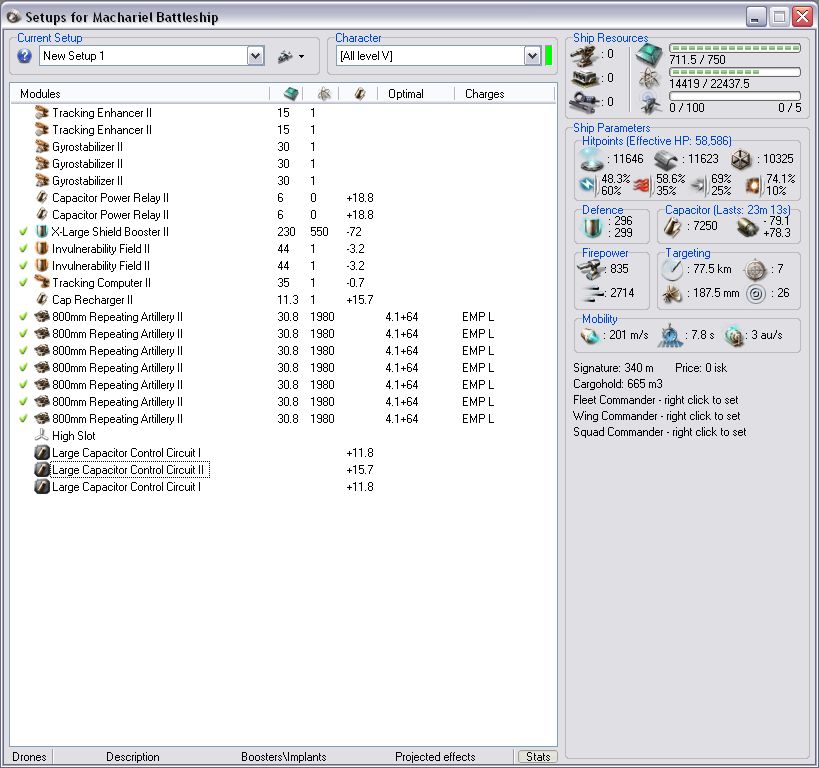Click the thermal resistance flame icon
The width and height of the screenshot is (819, 768).
pyautogui.click(x=643, y=185)
